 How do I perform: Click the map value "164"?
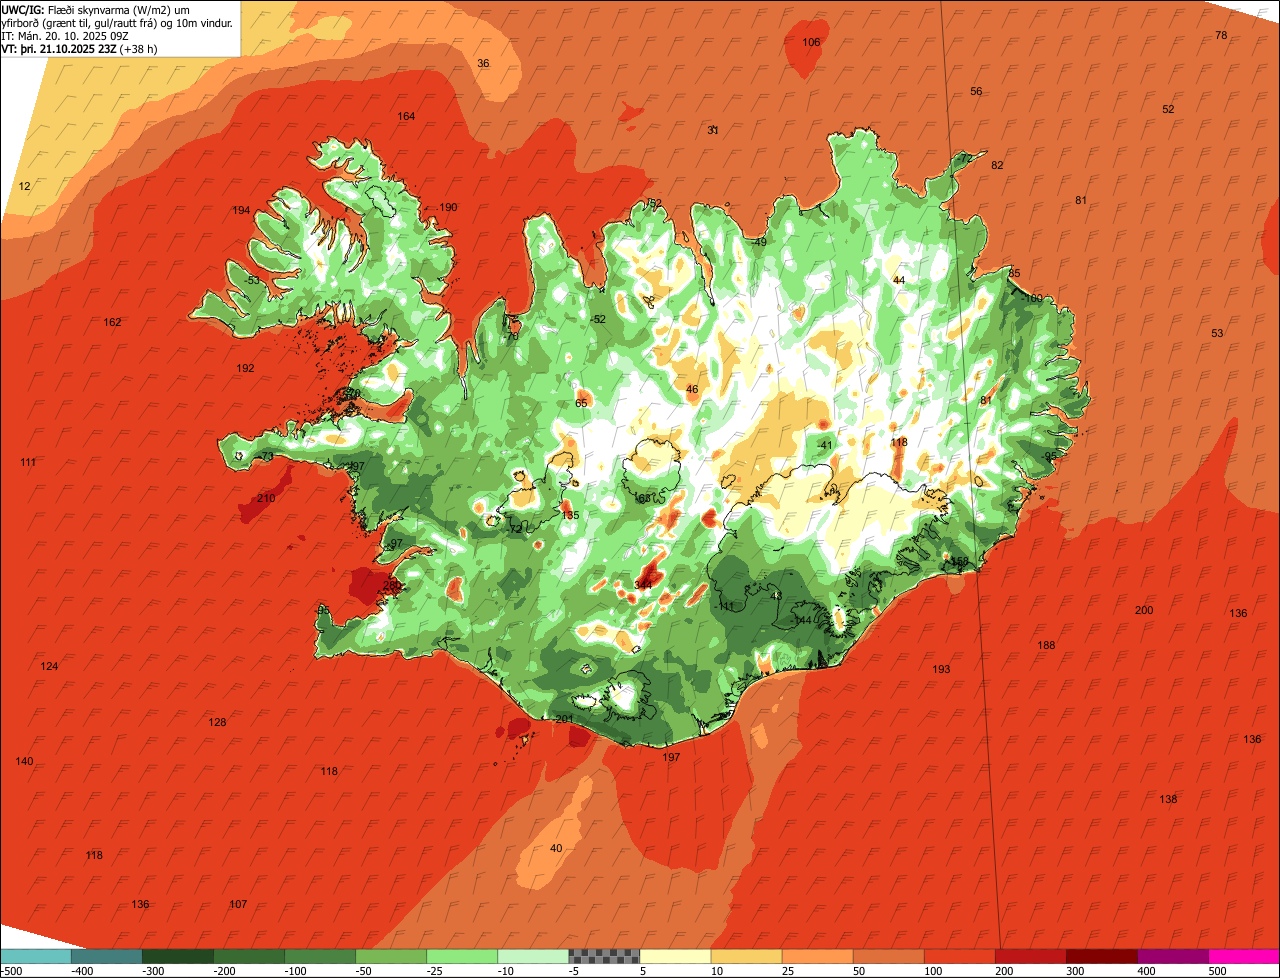tap(406, 116)
